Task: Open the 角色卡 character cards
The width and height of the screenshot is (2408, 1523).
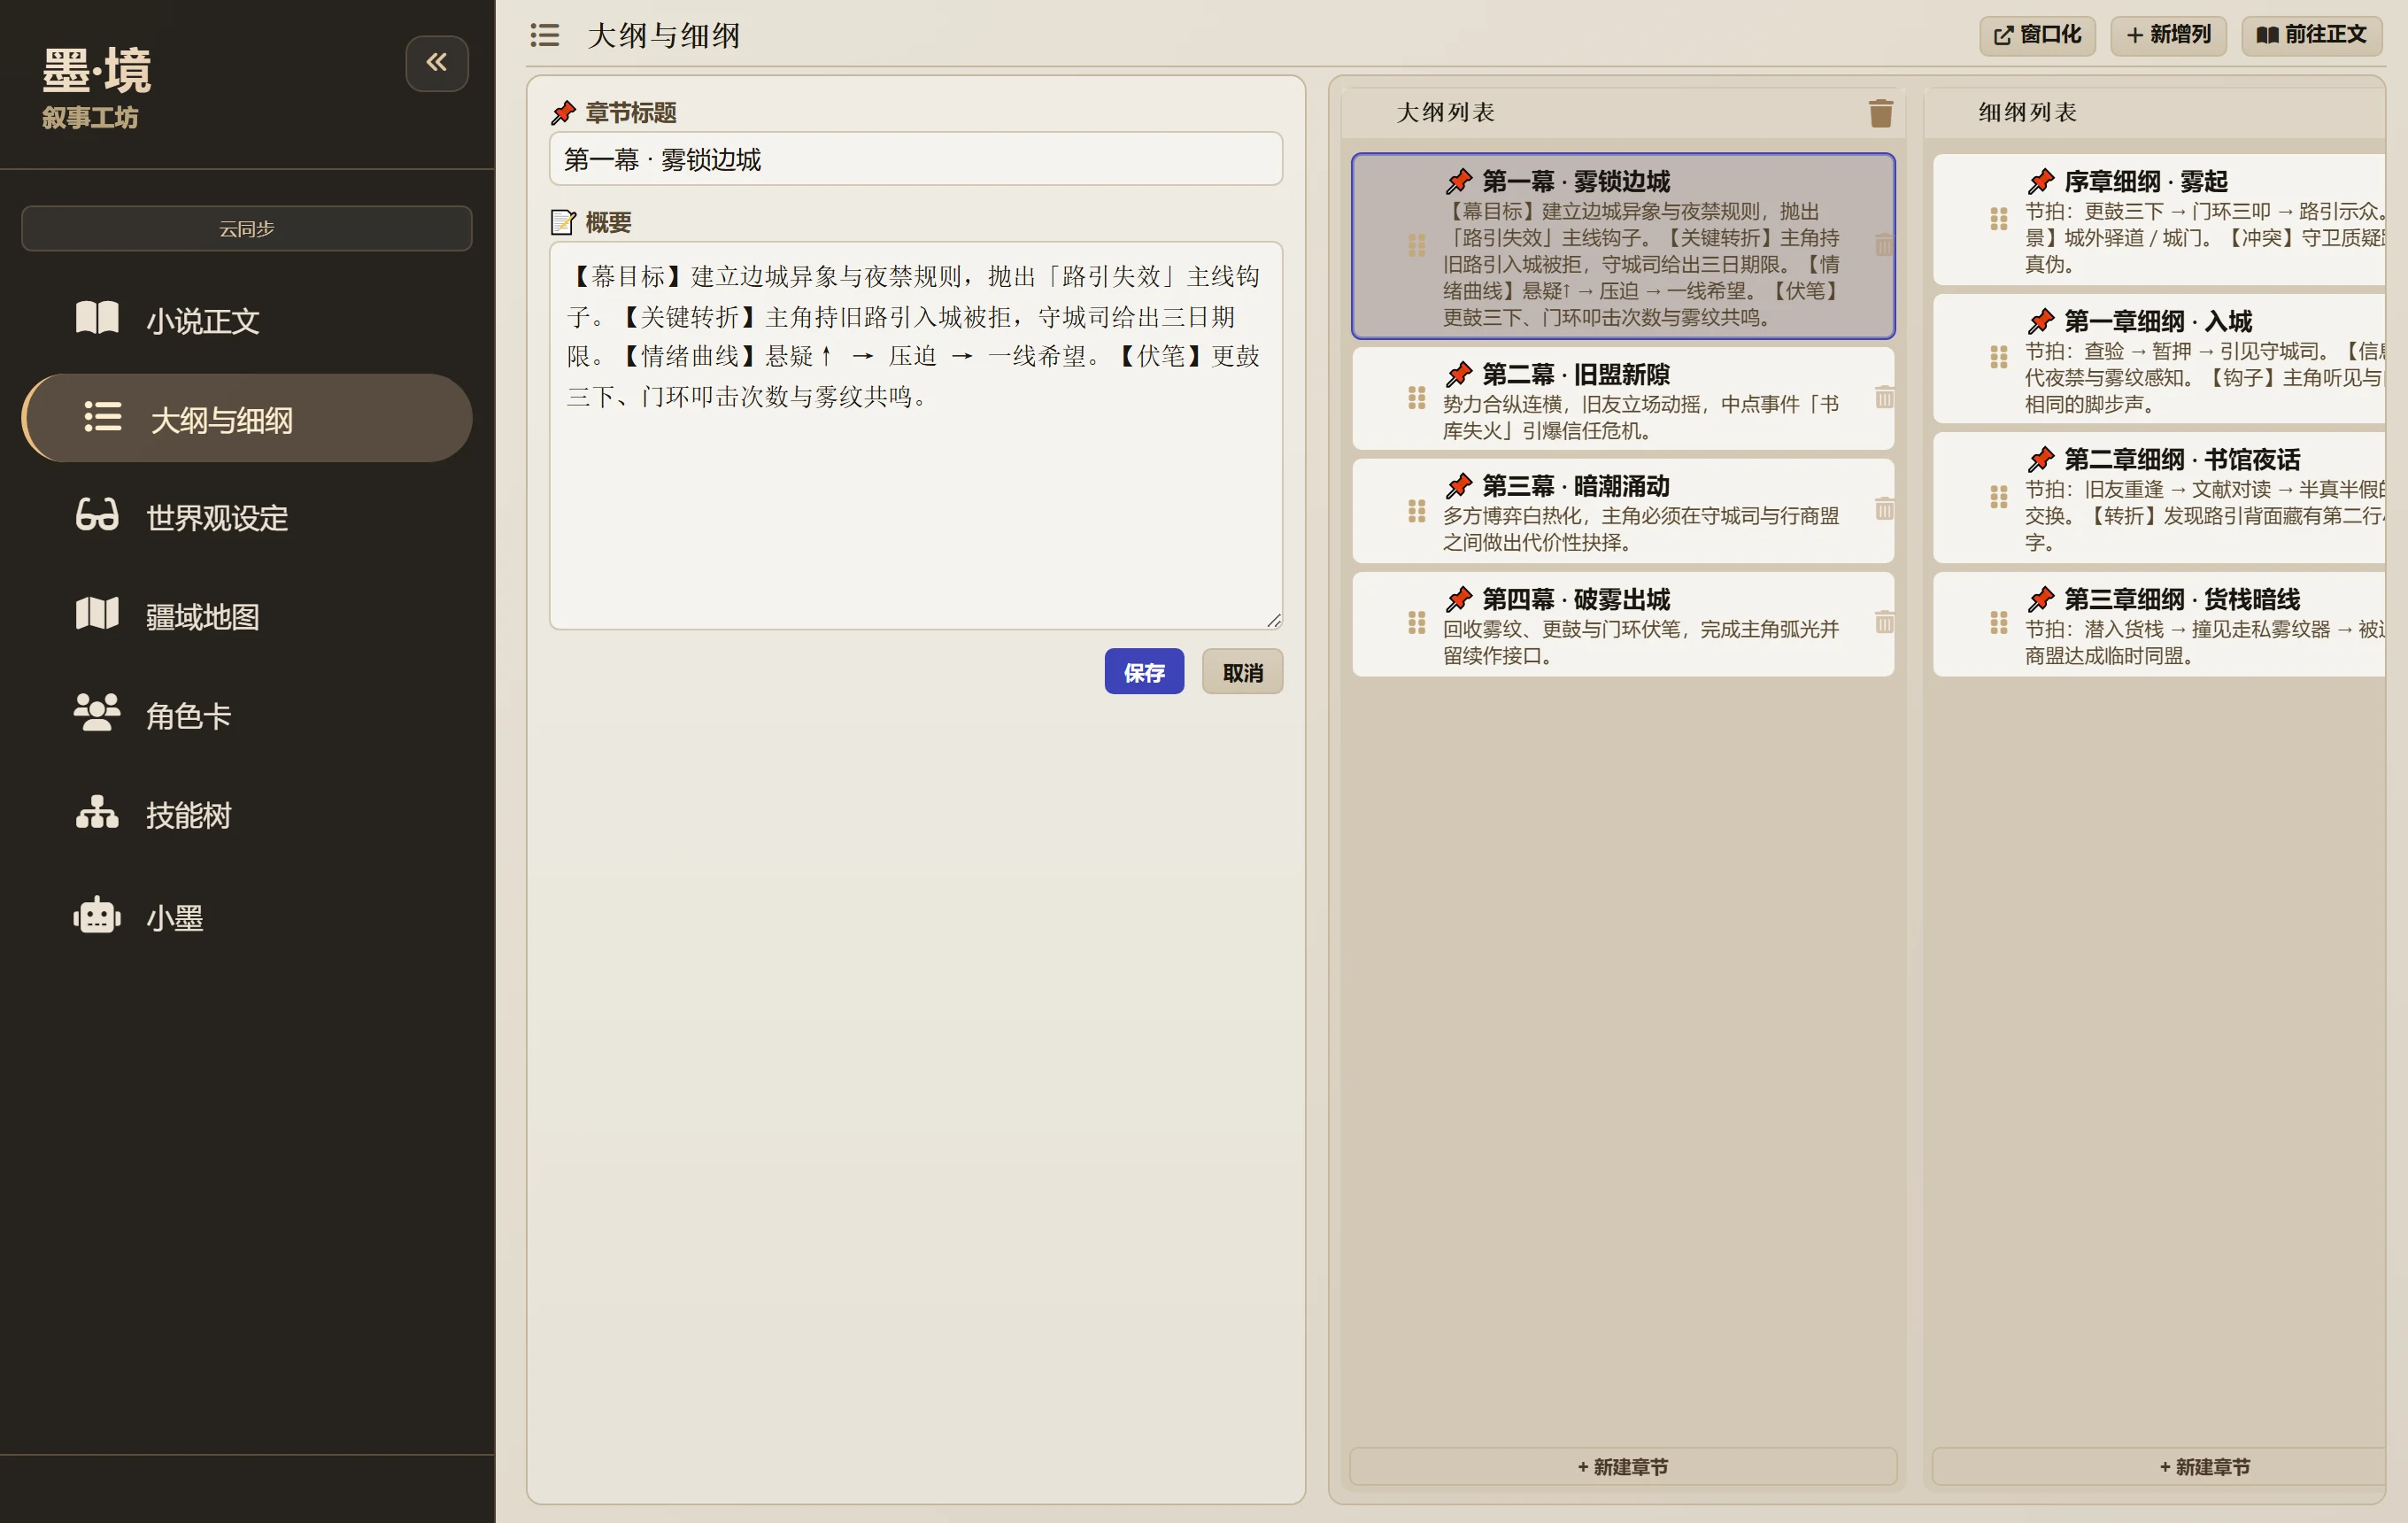Action: coord(247,715)
